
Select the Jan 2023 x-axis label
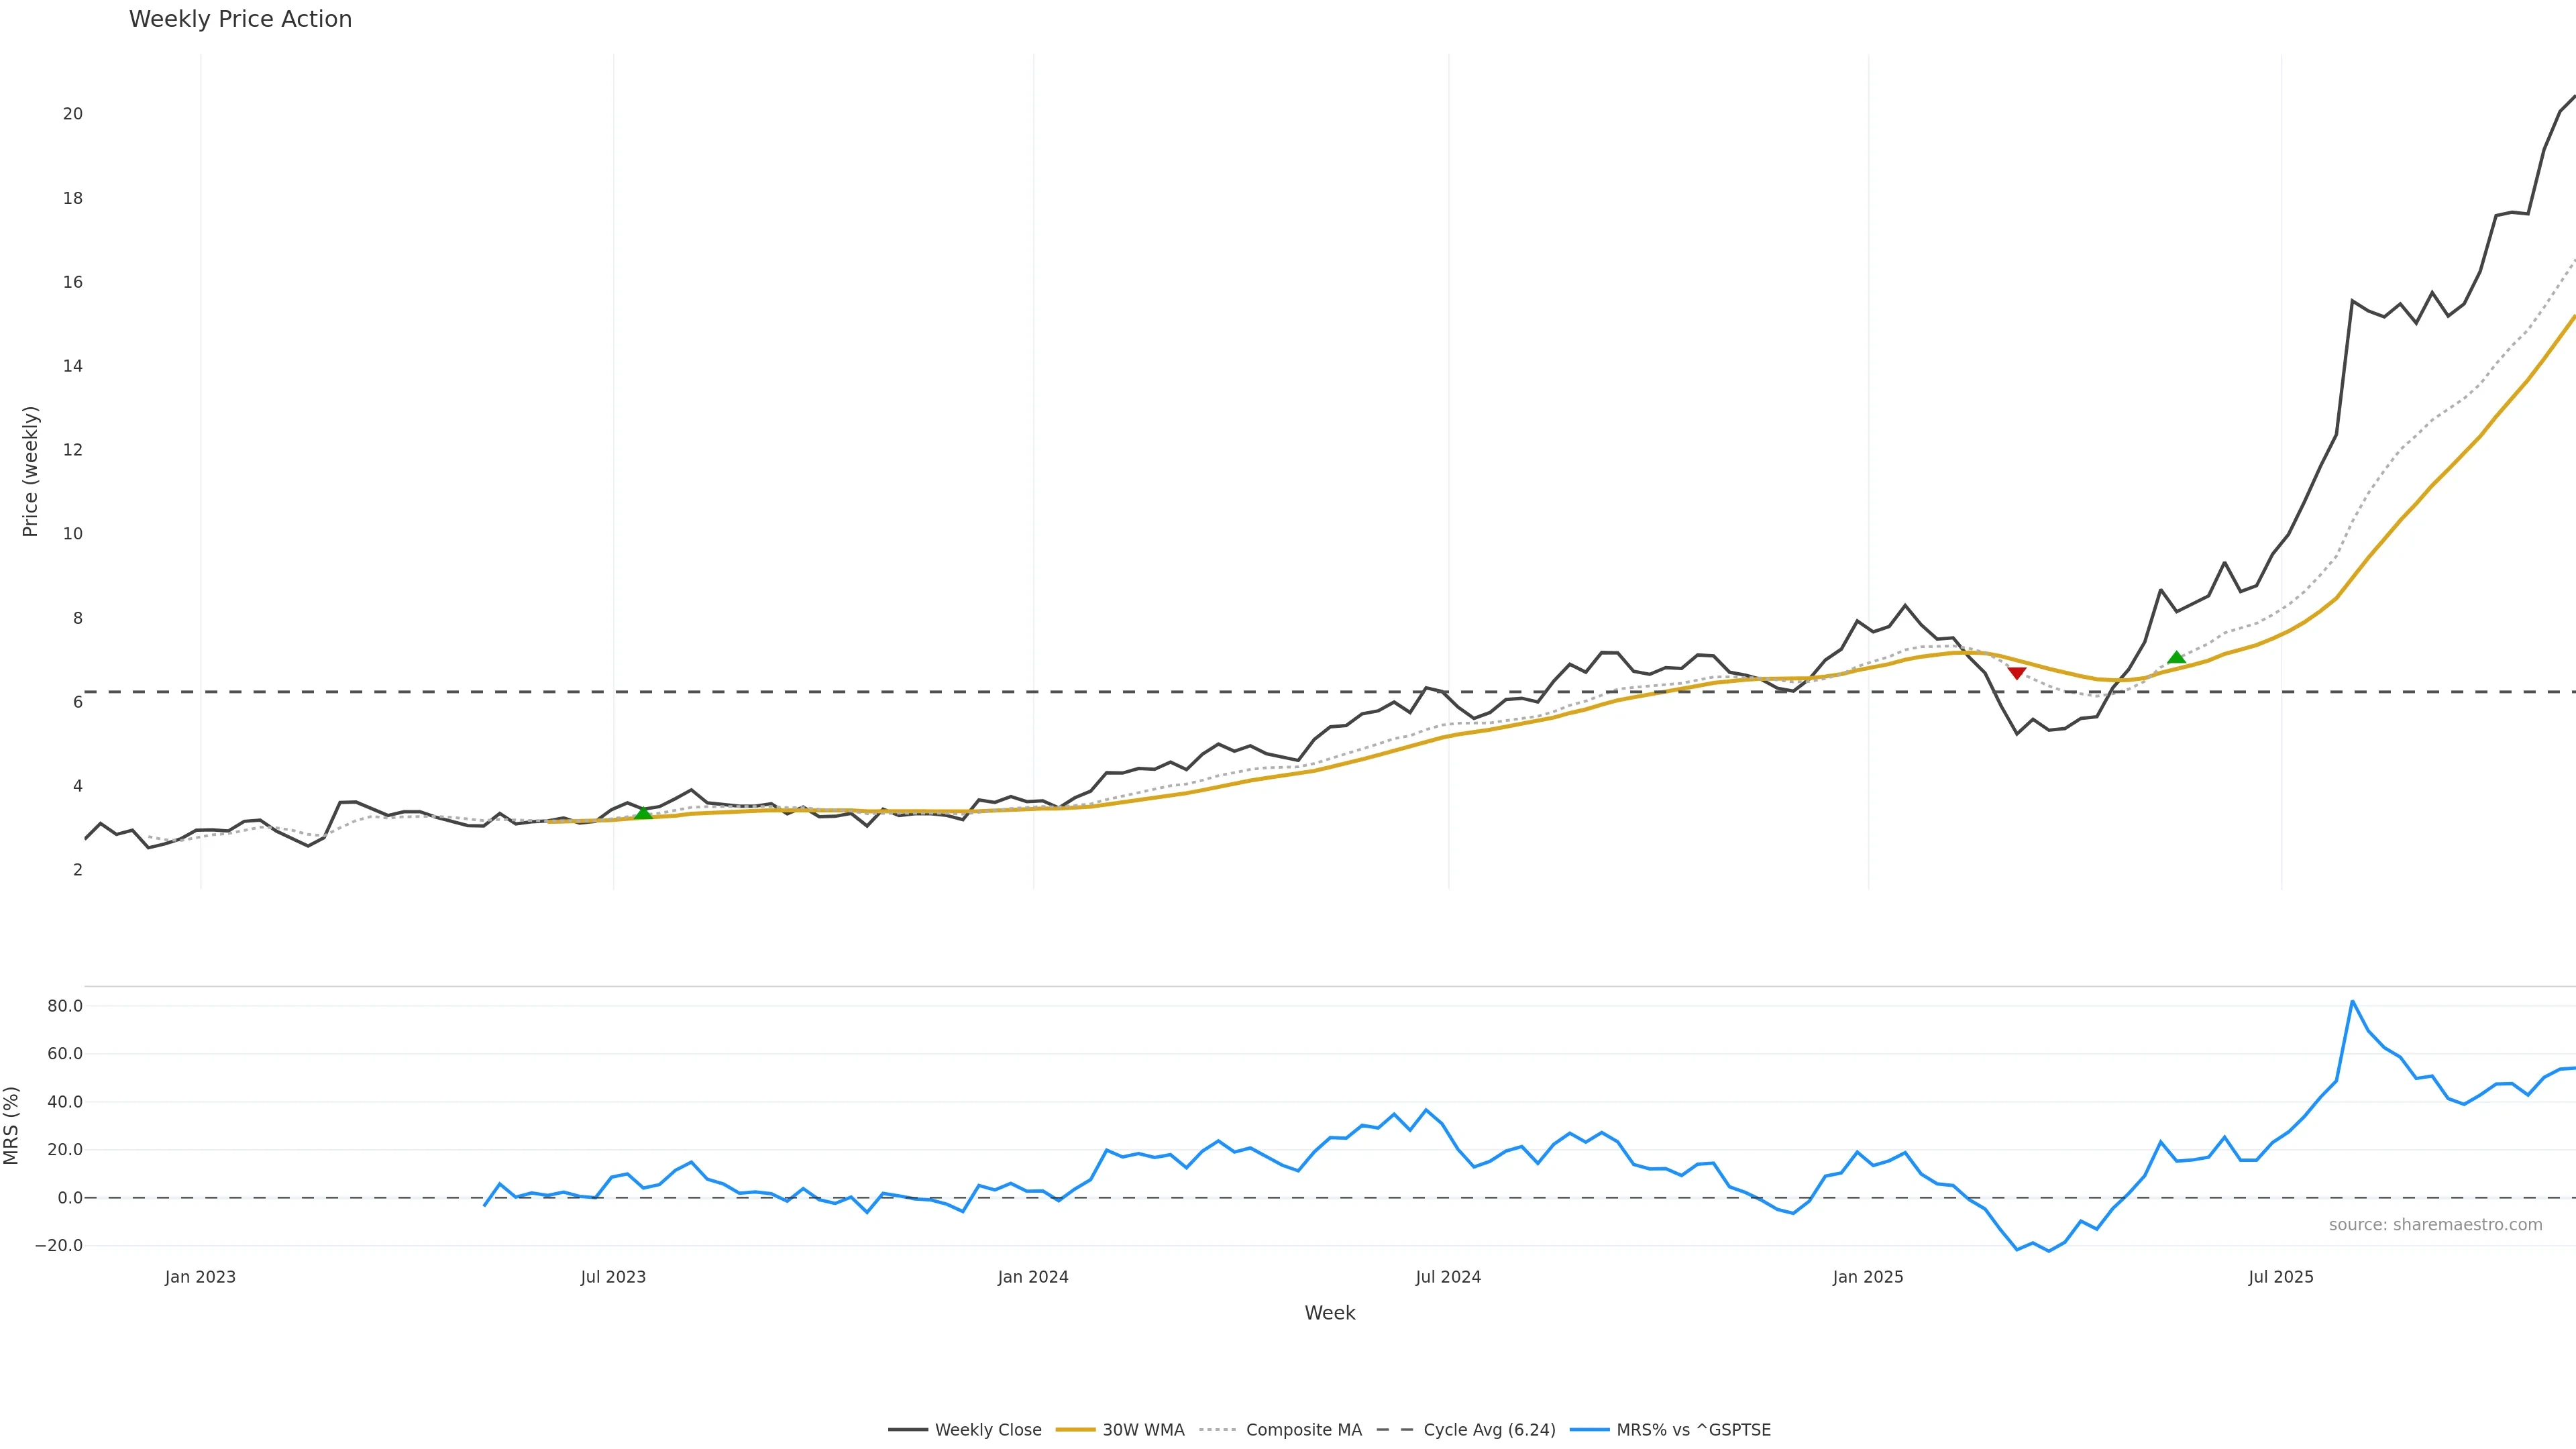click(200, 1277)
